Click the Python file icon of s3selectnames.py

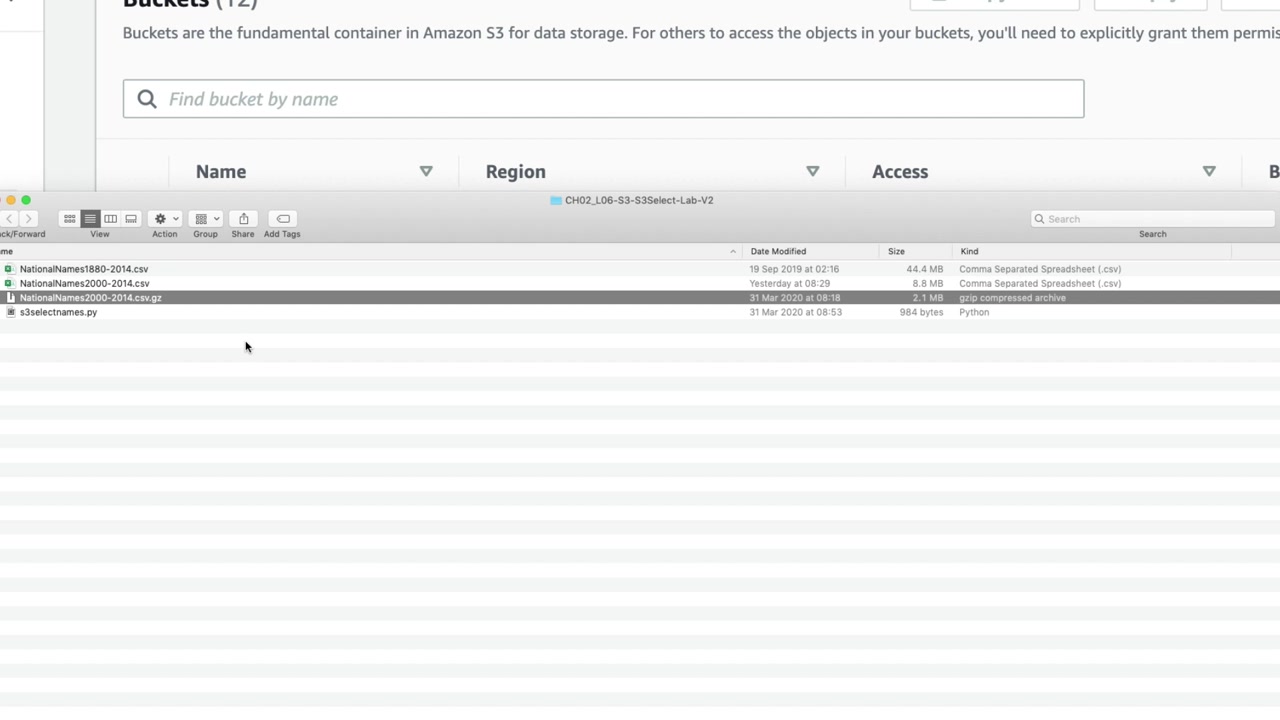pyautogui.click(x=11, y=312)
